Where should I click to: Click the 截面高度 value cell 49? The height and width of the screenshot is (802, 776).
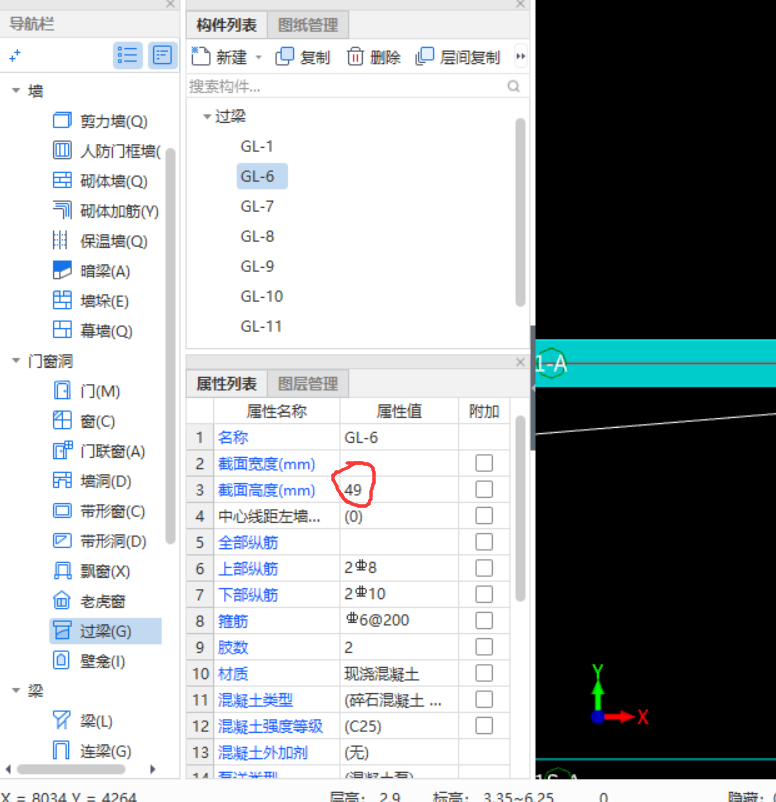click(x=399, y=490)
